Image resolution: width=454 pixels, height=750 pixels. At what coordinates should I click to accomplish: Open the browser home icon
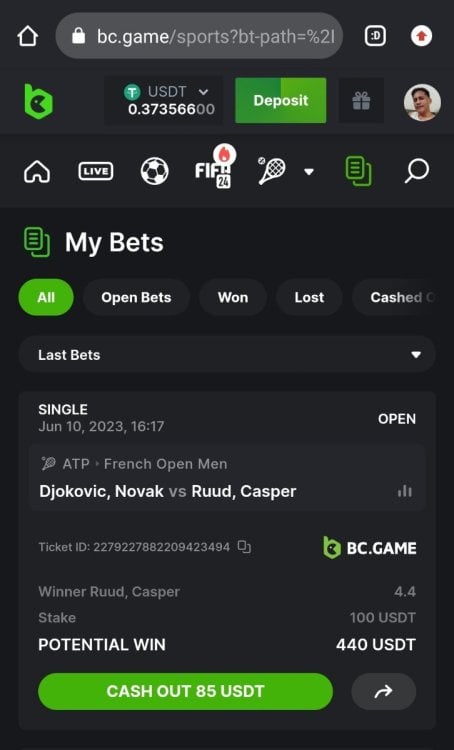(27, 36)
